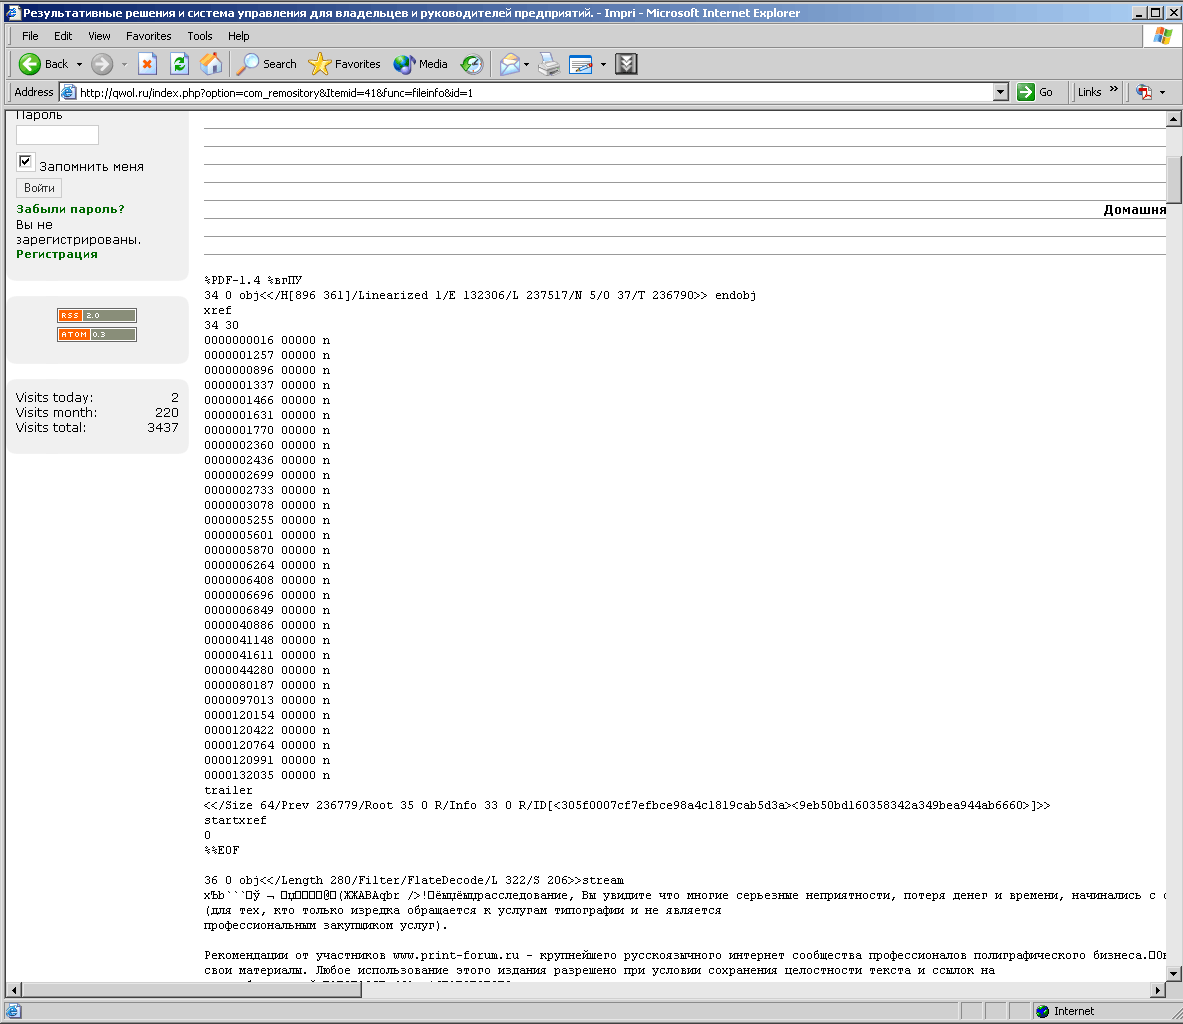Click the Messenger toolbar icon
This screenshot has height=1024, width=1183.
(x=626, y=64)
